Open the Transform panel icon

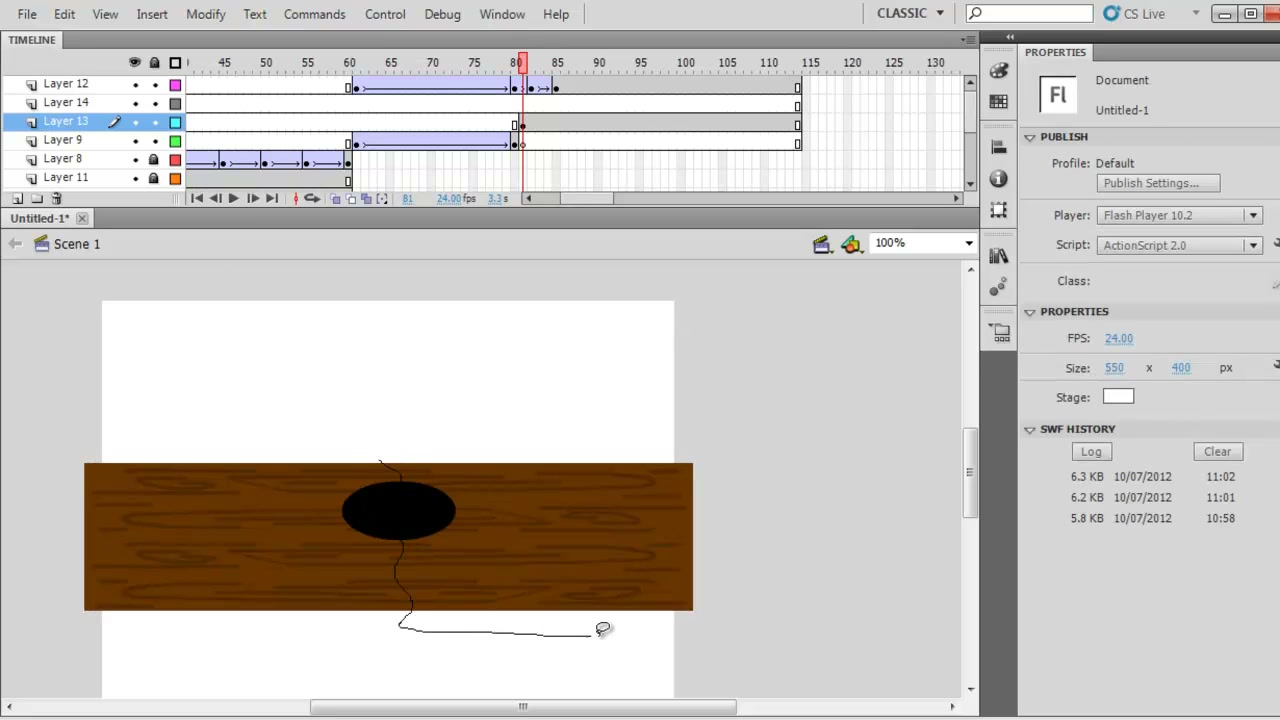tap(998, 209)
